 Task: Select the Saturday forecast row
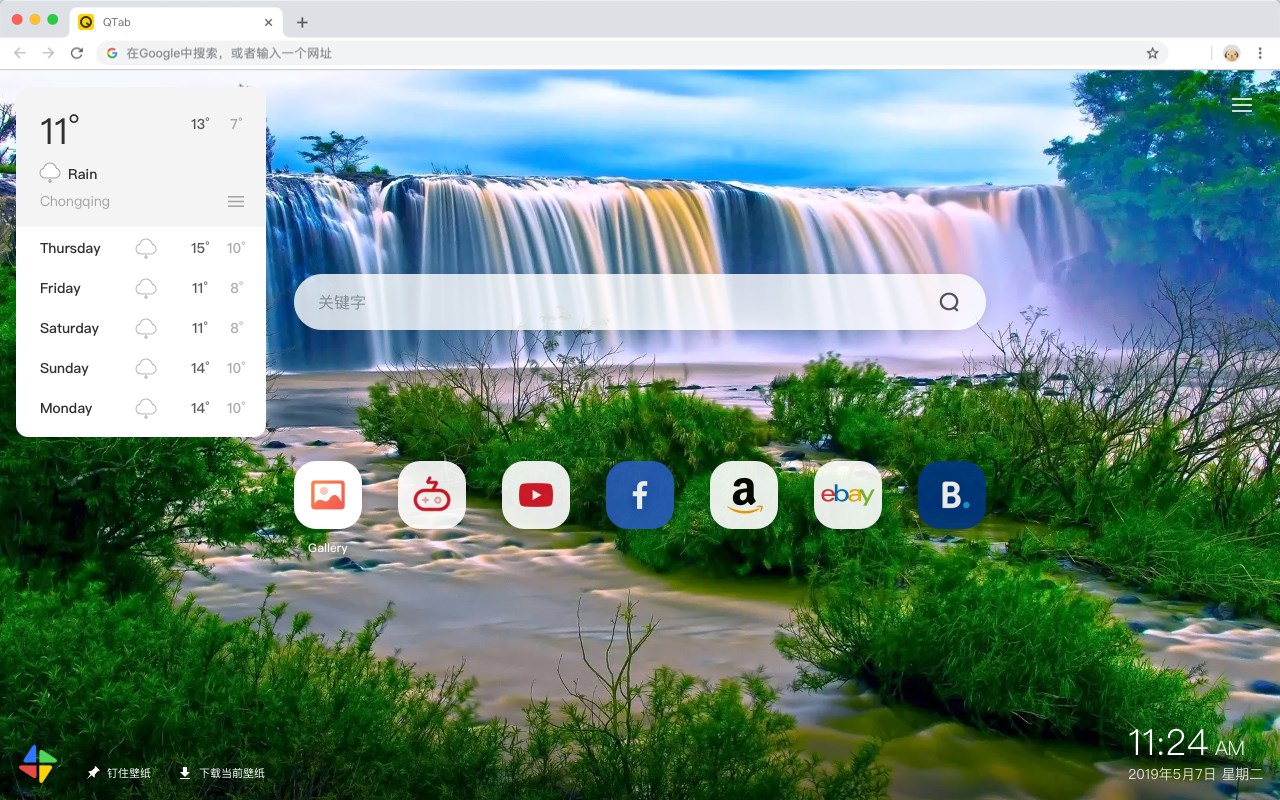(x=141, y=328)
